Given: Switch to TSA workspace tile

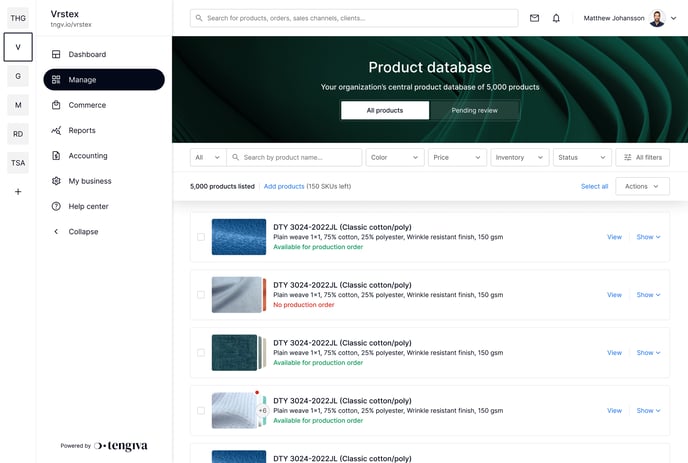Looking at the screenshot, I should tap(18, 163).
